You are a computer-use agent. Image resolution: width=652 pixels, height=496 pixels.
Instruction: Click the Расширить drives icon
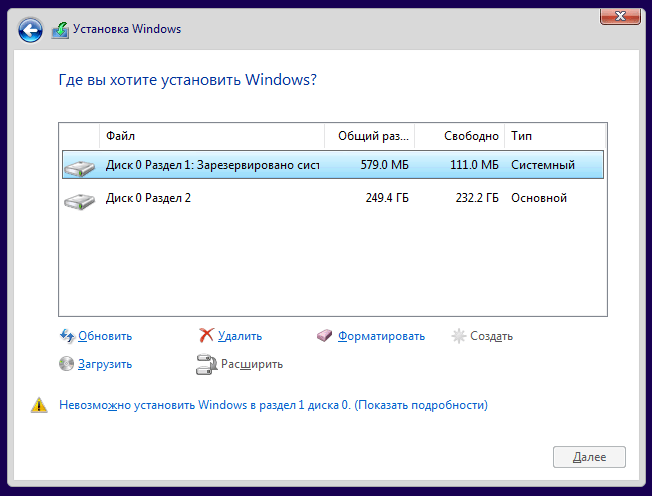click(x=206, y=364)
